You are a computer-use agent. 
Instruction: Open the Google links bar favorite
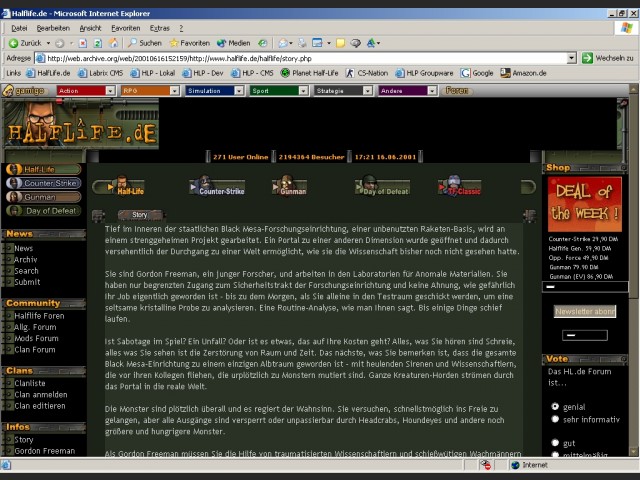point(477,73)
